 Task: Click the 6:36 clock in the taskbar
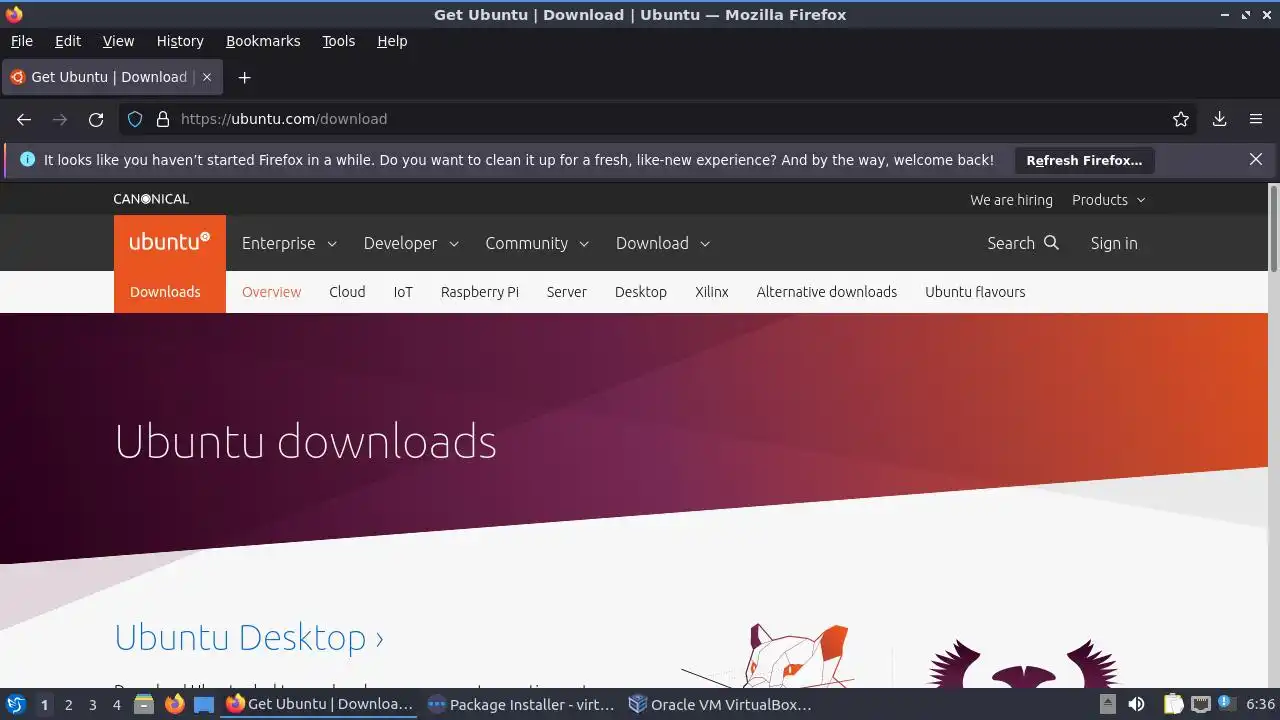(x=1261, y=704)
